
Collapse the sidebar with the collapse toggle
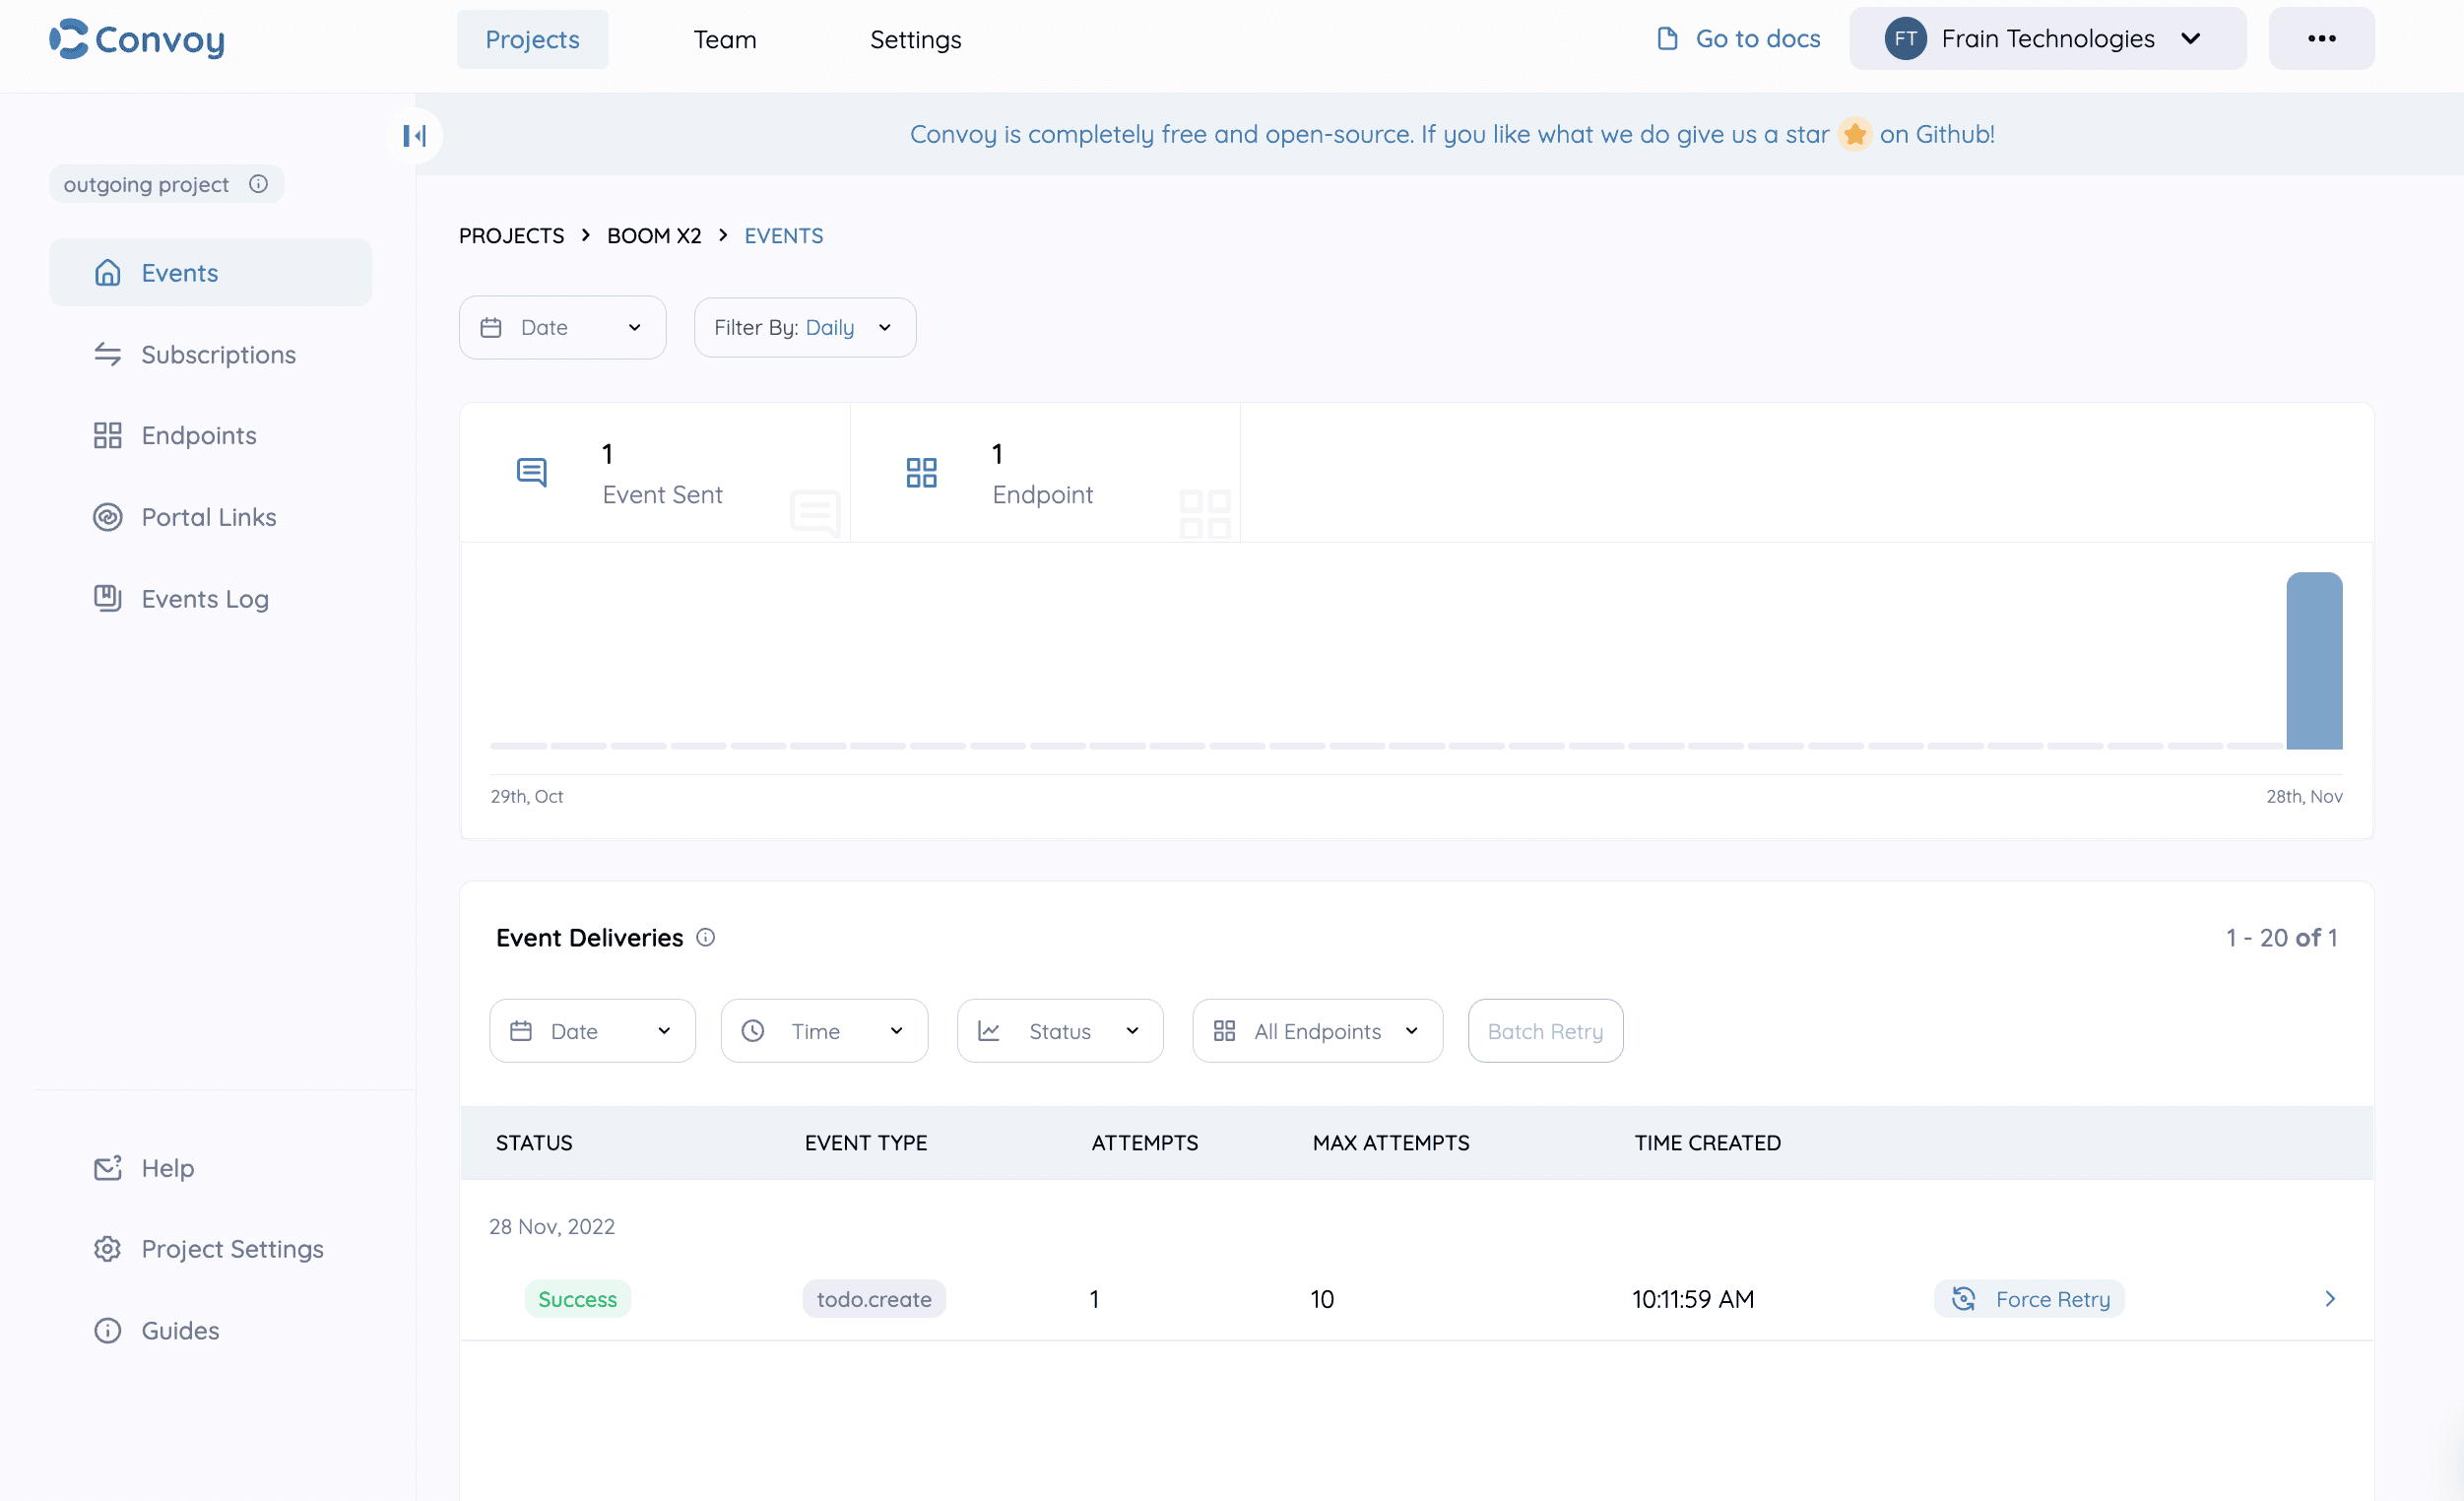(x=414, y=135)
